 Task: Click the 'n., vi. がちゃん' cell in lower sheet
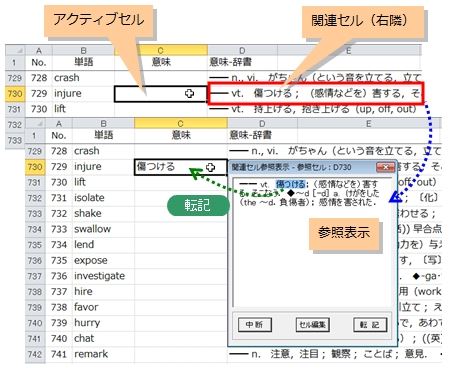pos(335,151)
